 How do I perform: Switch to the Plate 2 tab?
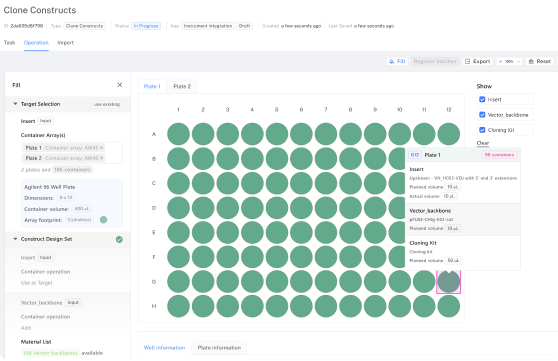(x=182, y=86)
